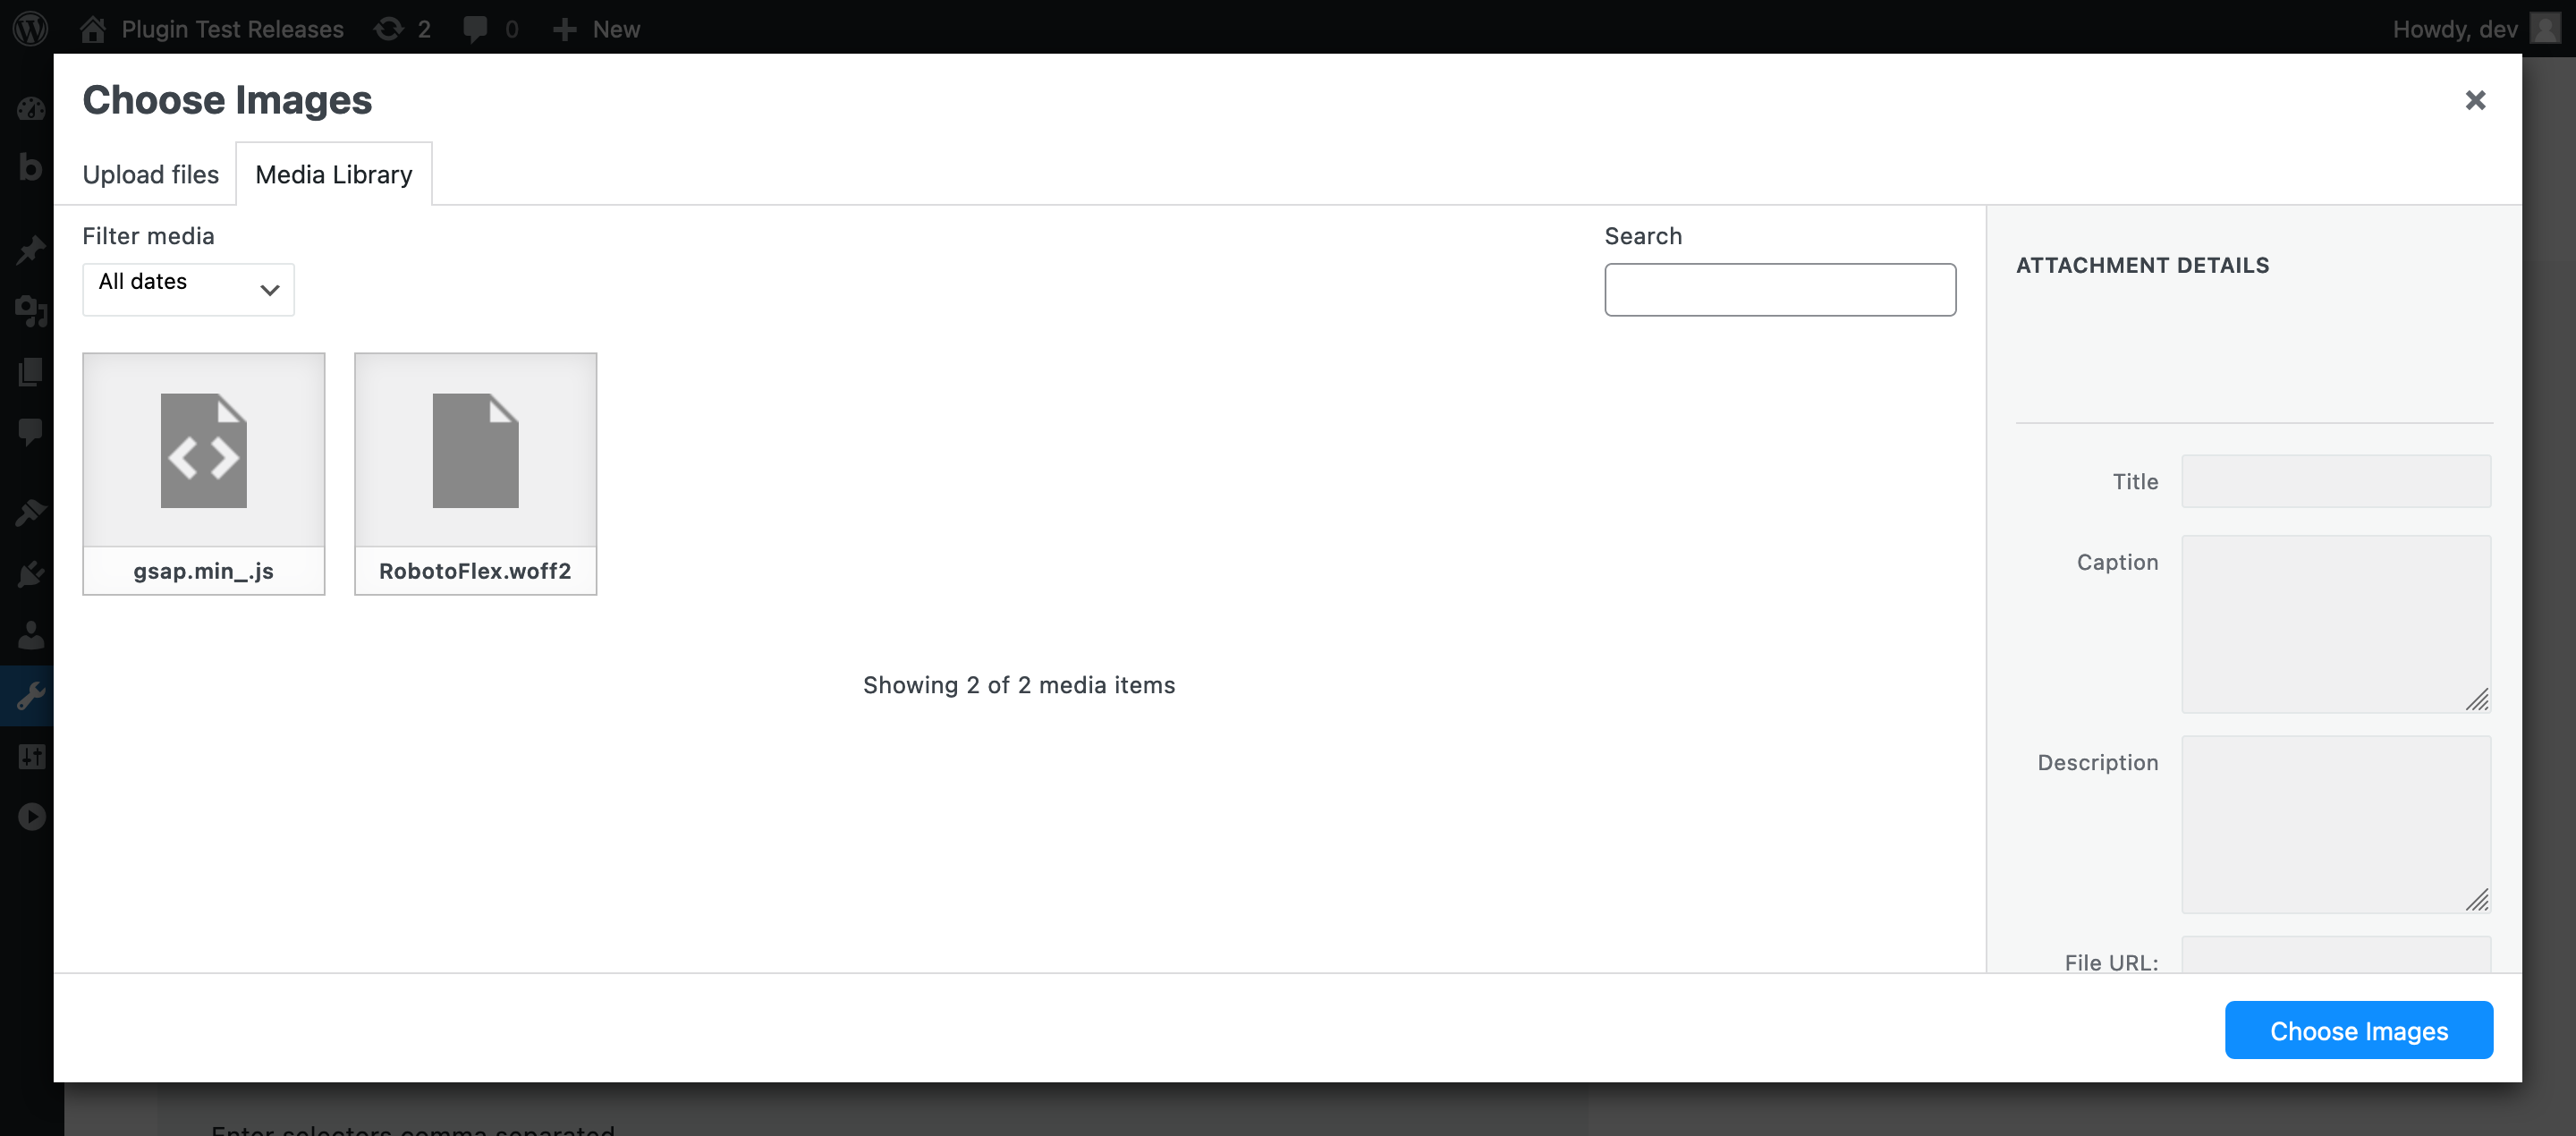Screen dimensions: 2576x1136
Task: Open the 'b' plugin icon in sidebar
Action: (x=31, y=167)
